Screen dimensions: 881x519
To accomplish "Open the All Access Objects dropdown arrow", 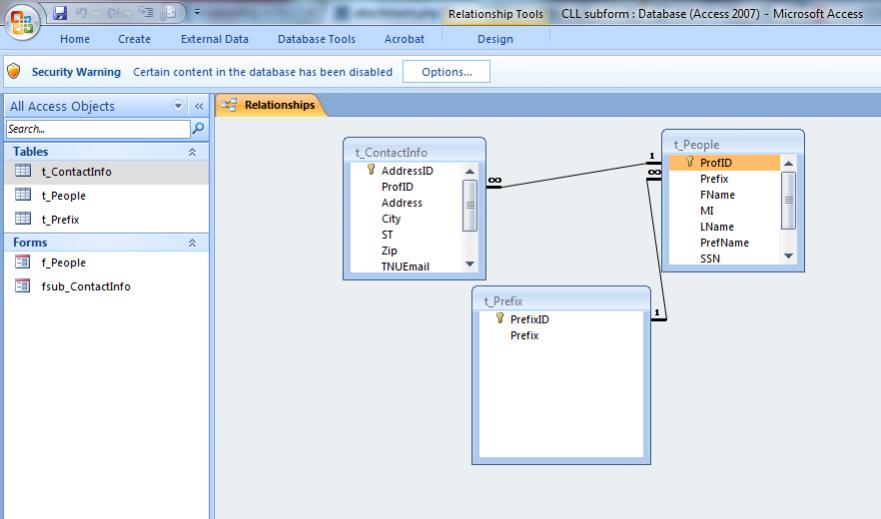I will tap(178, 106).
